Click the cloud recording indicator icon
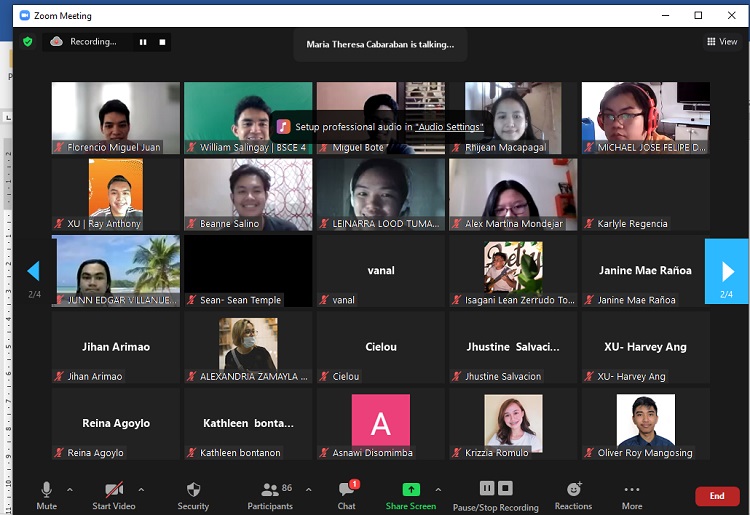Screen dimensions: 750x515 click(x=56, y=42)
